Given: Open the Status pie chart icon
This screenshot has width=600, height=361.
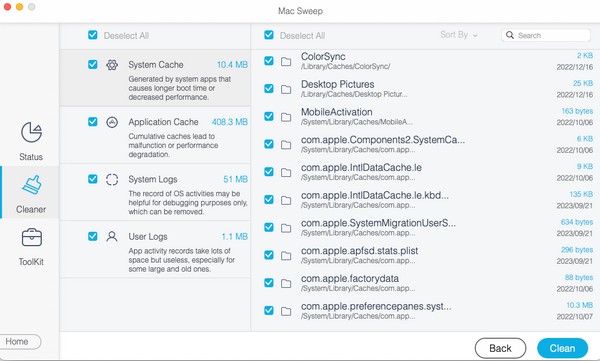Looking at the screenshot, I should 31,132.
